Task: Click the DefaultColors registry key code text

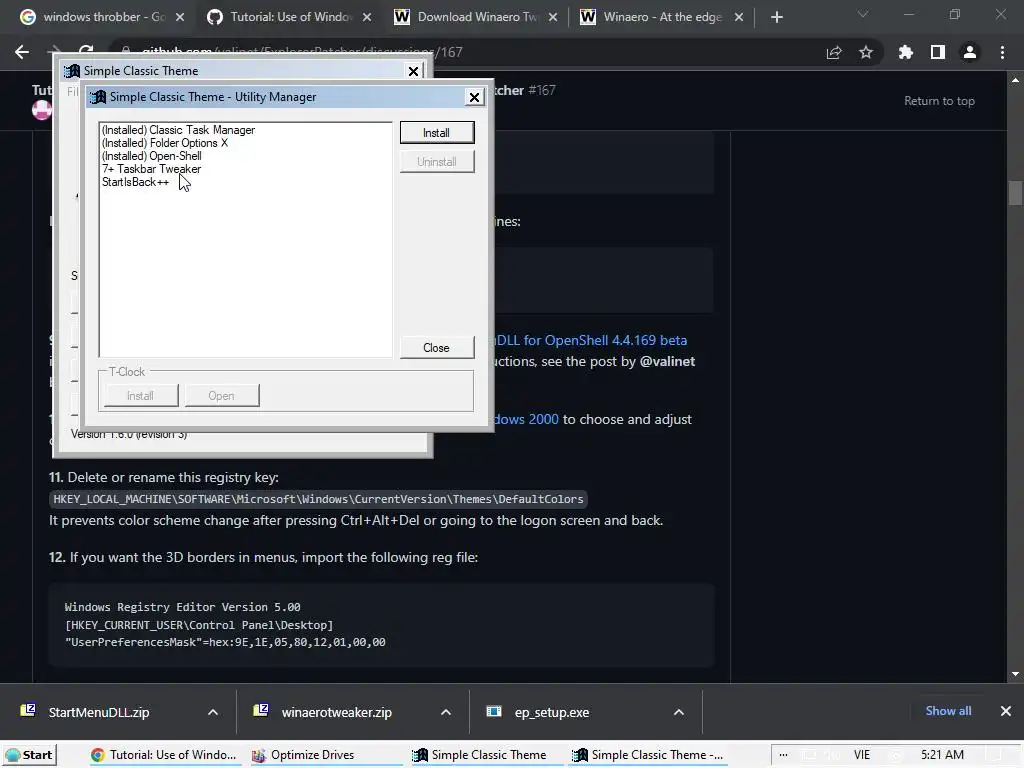Action: click(x=318, y=499)
